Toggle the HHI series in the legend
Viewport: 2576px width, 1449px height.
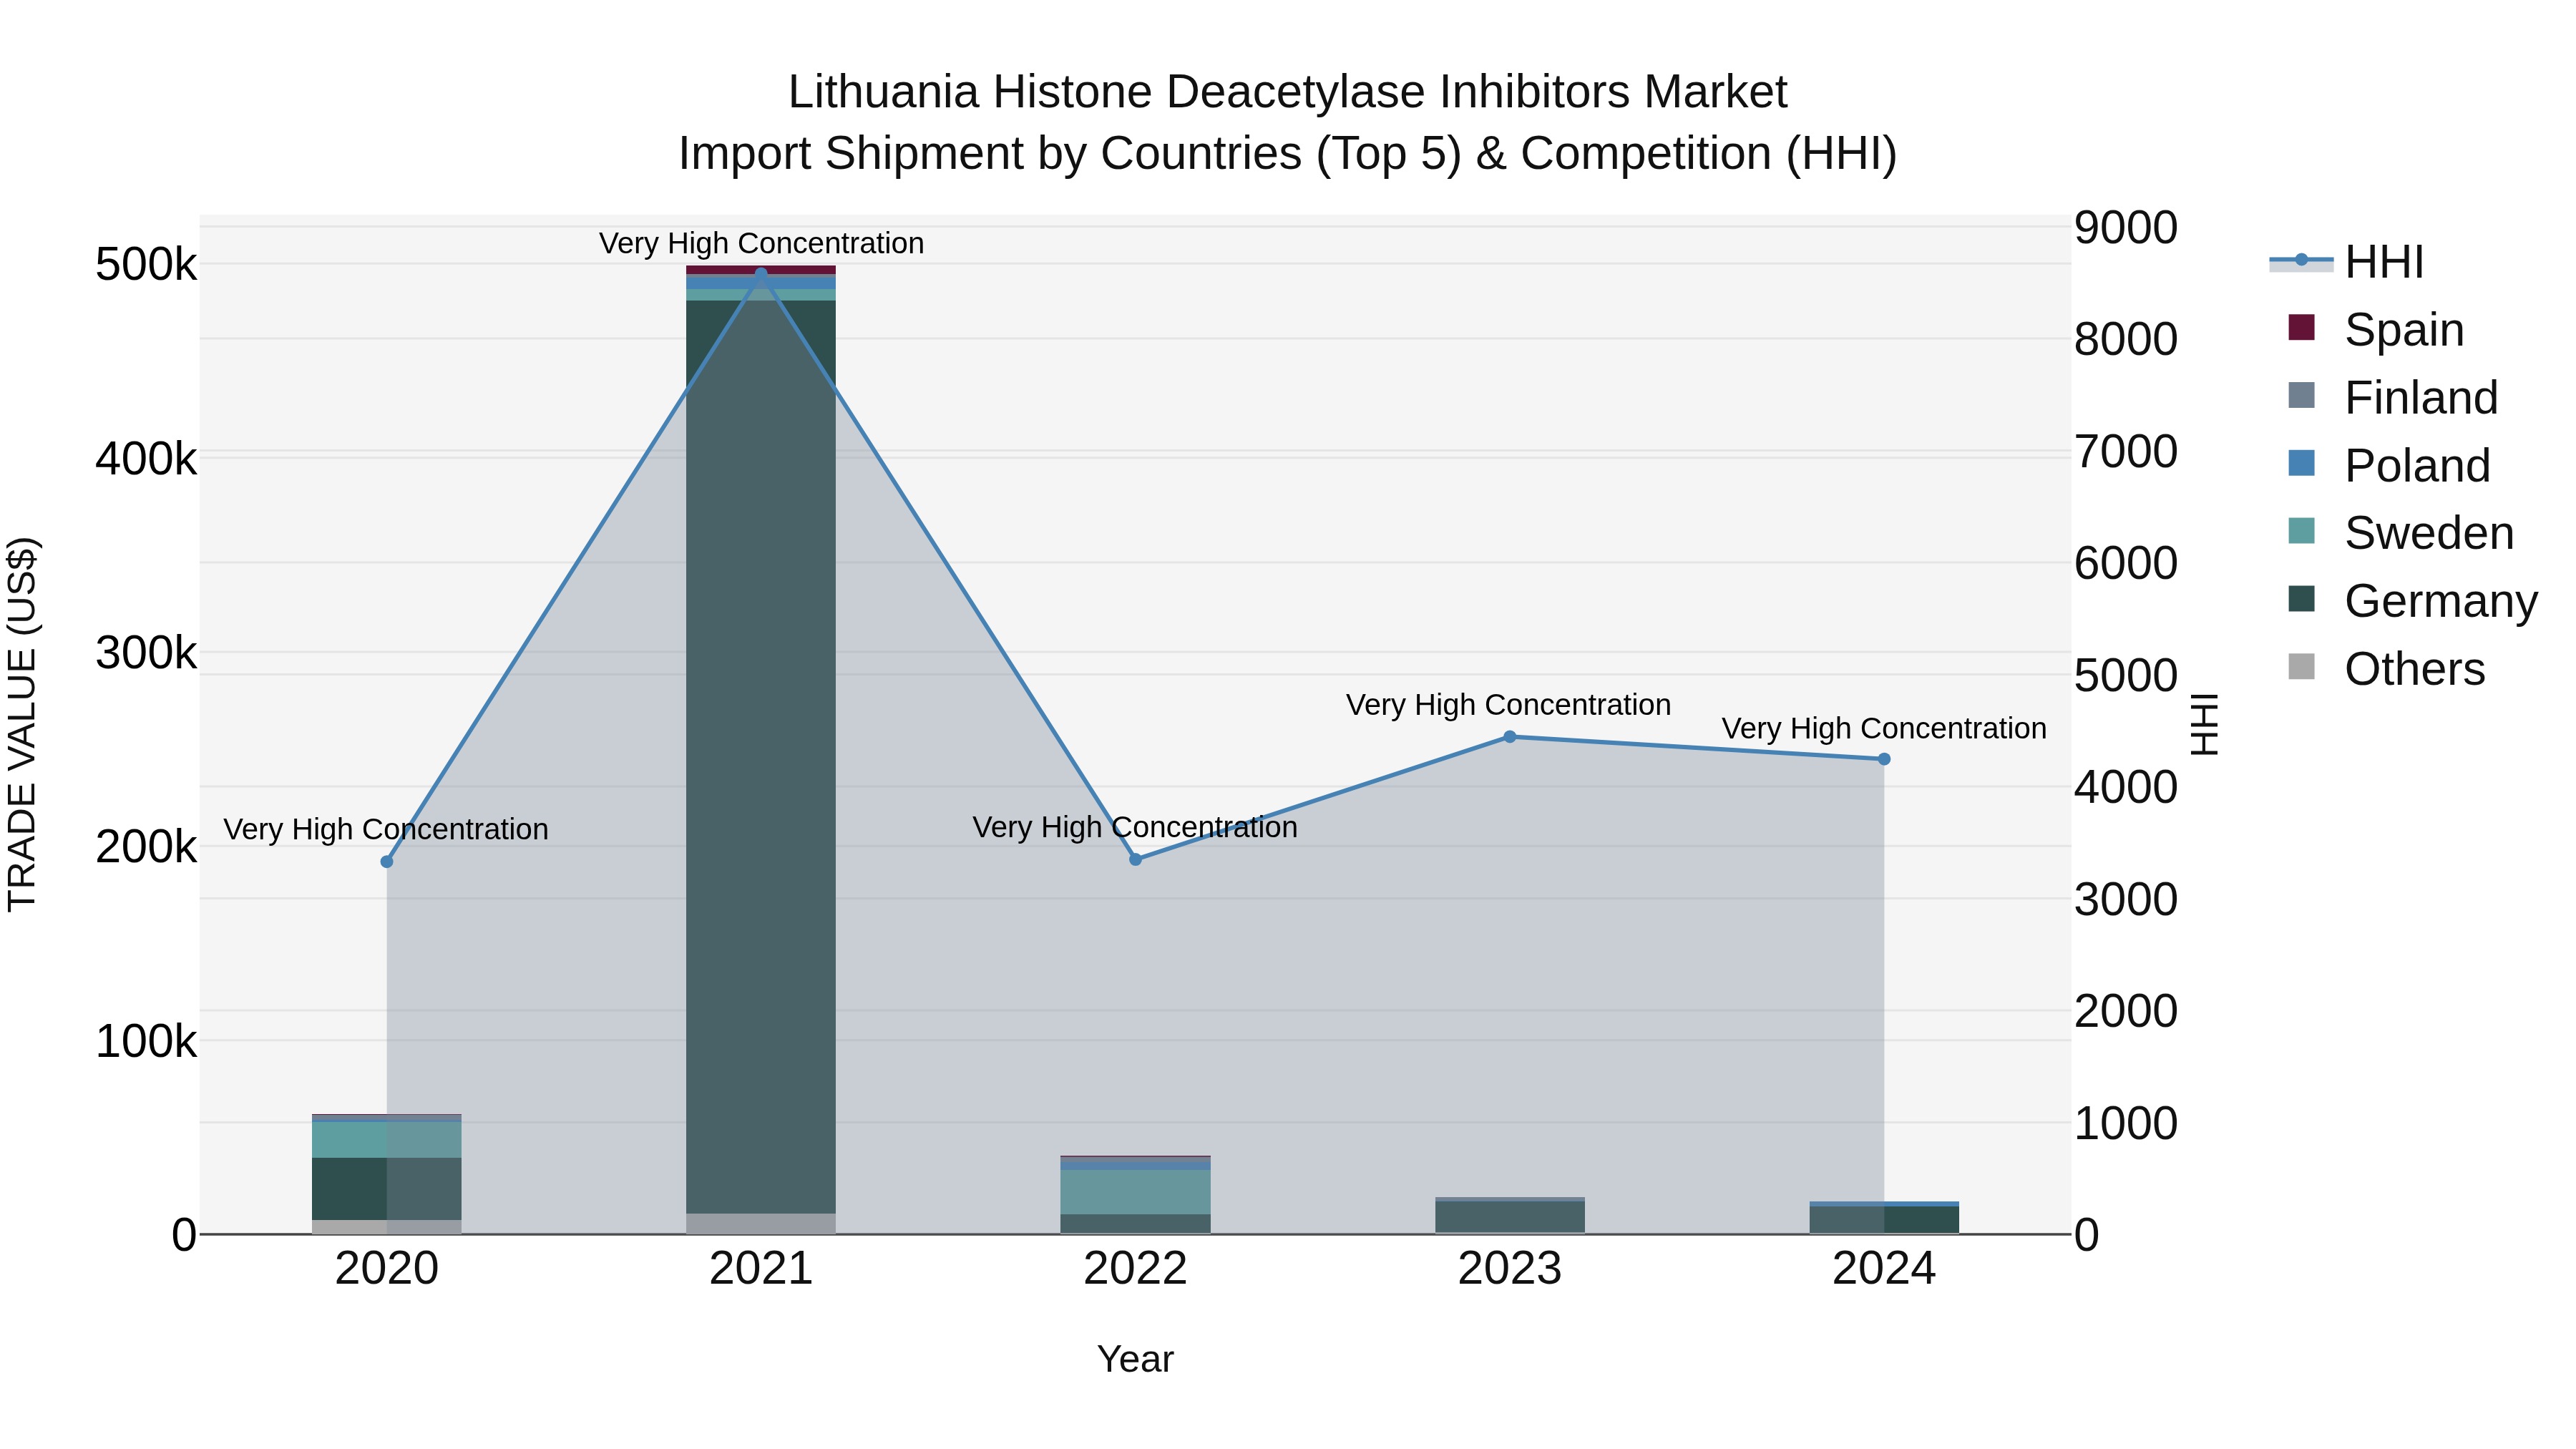click(x=2346, y=262)
